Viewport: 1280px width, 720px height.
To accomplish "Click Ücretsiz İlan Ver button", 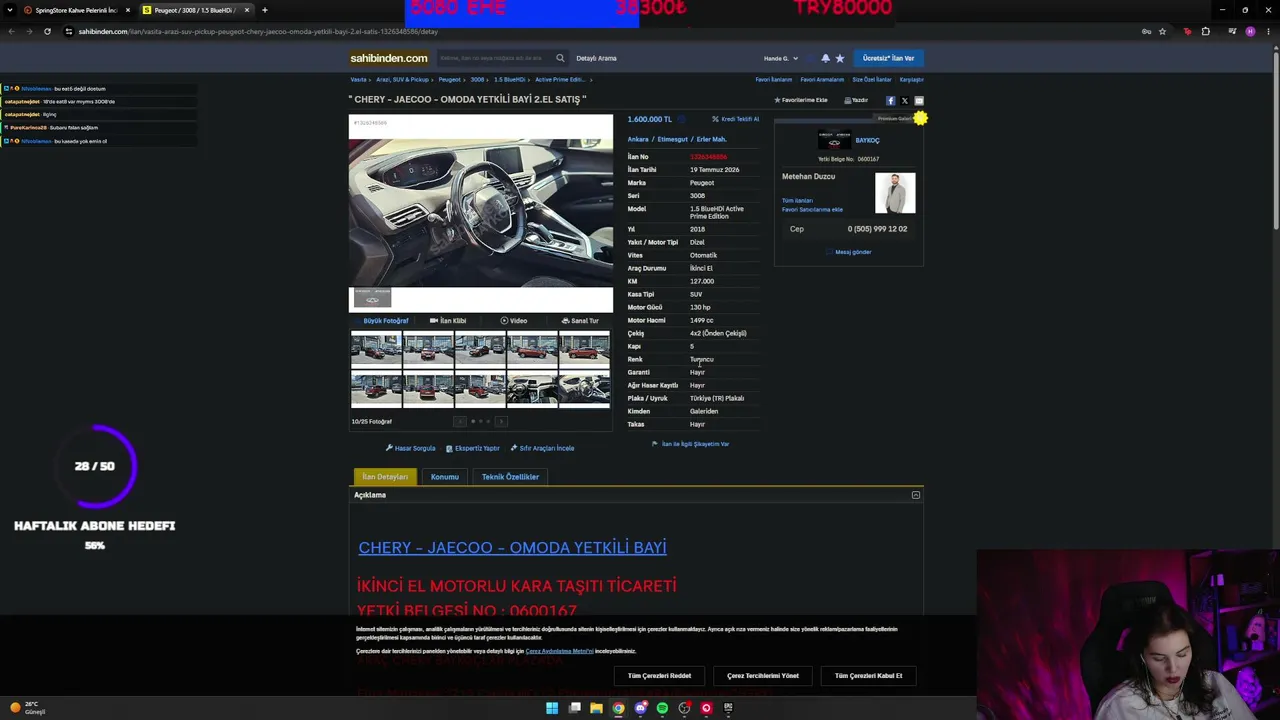I will coord(888,58).
